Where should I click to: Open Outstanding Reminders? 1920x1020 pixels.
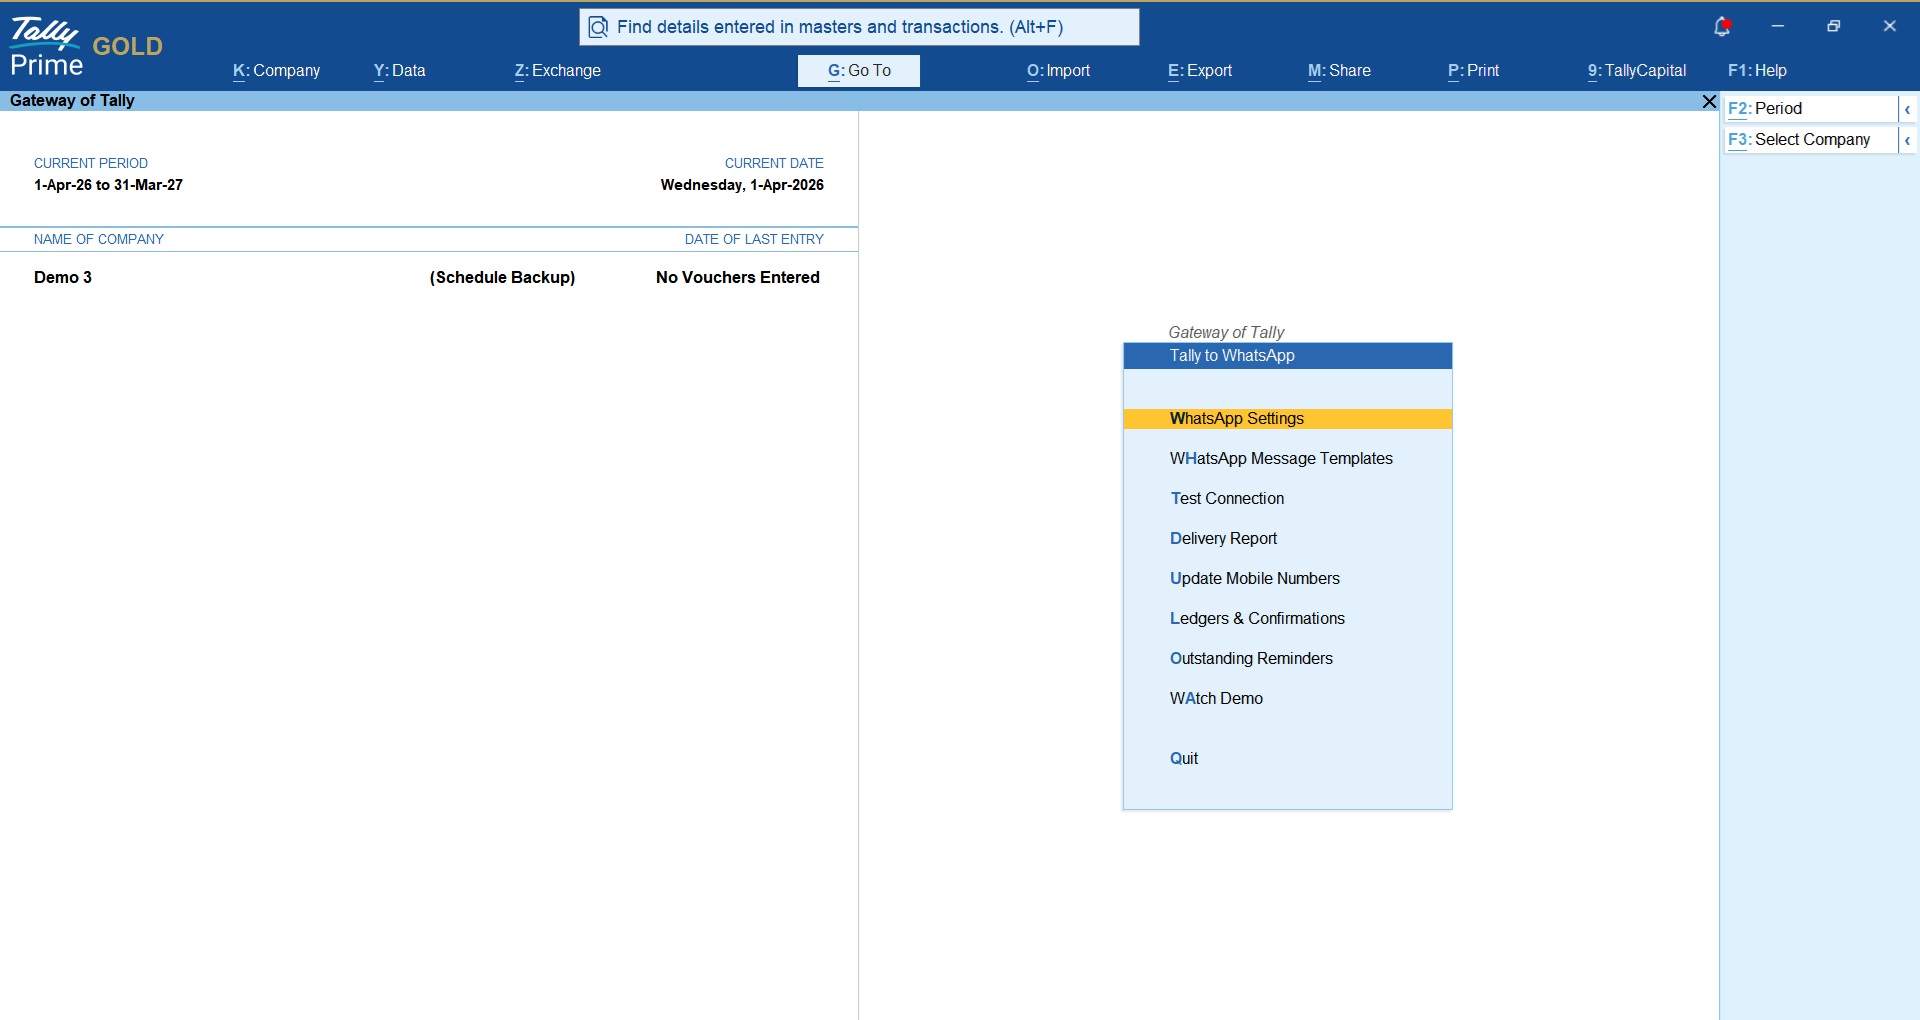tap(1251, 659)
